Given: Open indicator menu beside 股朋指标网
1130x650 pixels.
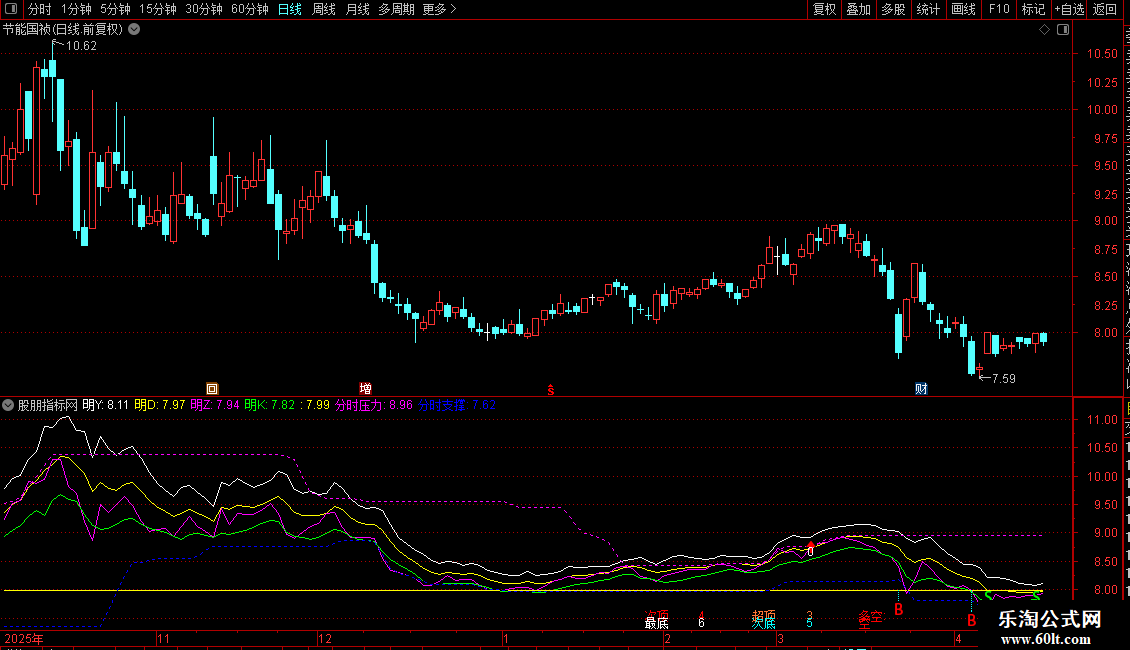Looking at the screenshot, I should click(x=8, y=405).
